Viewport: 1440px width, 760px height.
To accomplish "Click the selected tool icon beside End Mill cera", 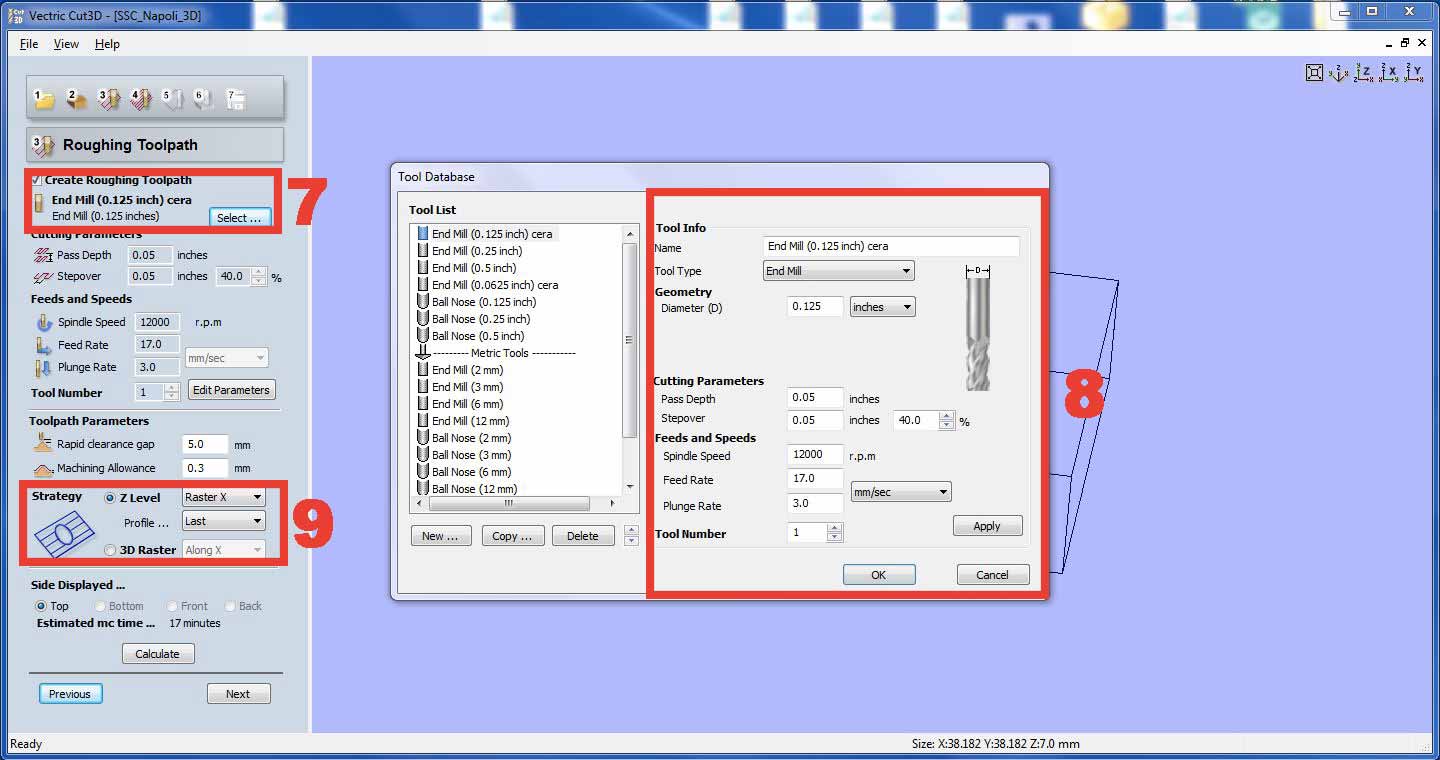I will pos(39,203).
